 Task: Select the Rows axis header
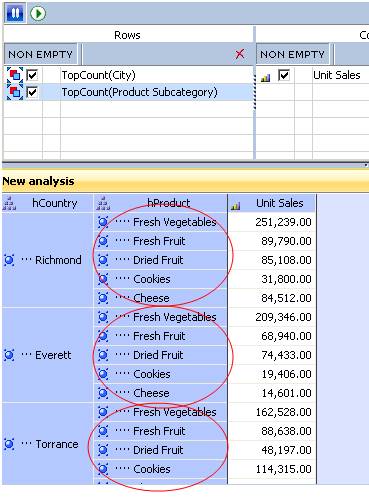pos(127,35)
